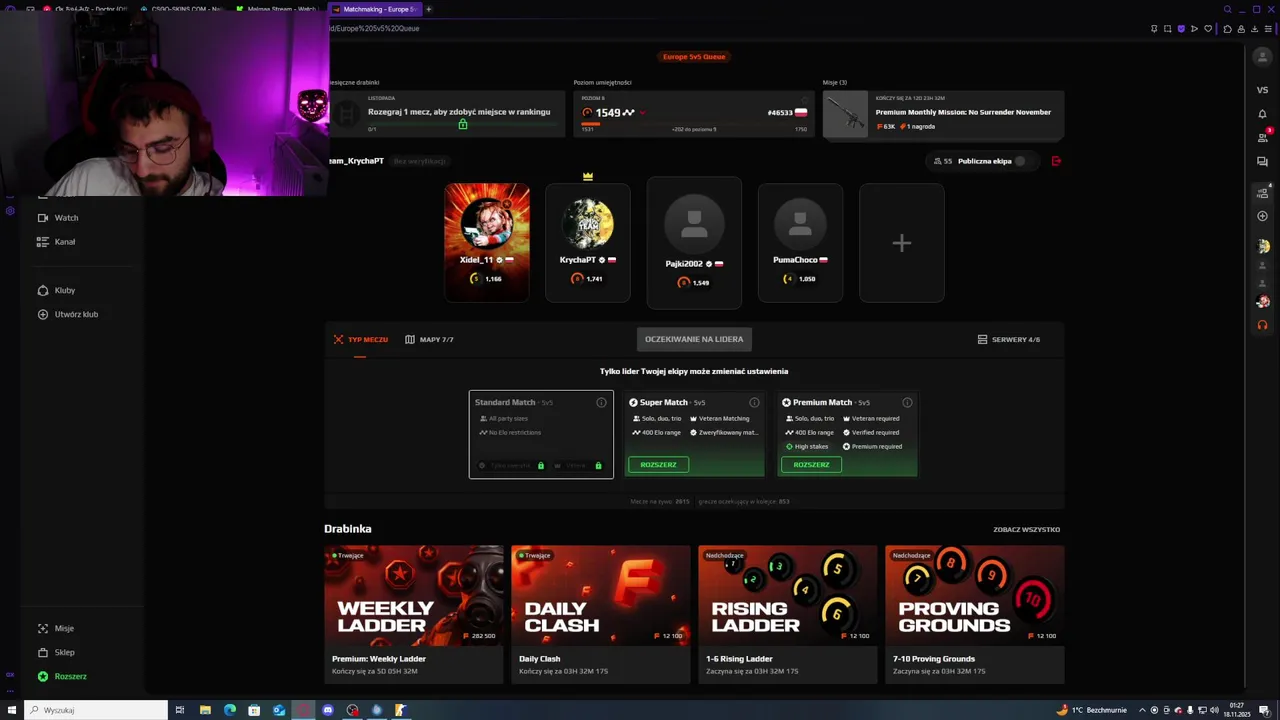Open Daily Clash card
This screenshot has width=1280, height=720.
coord(601,614)
